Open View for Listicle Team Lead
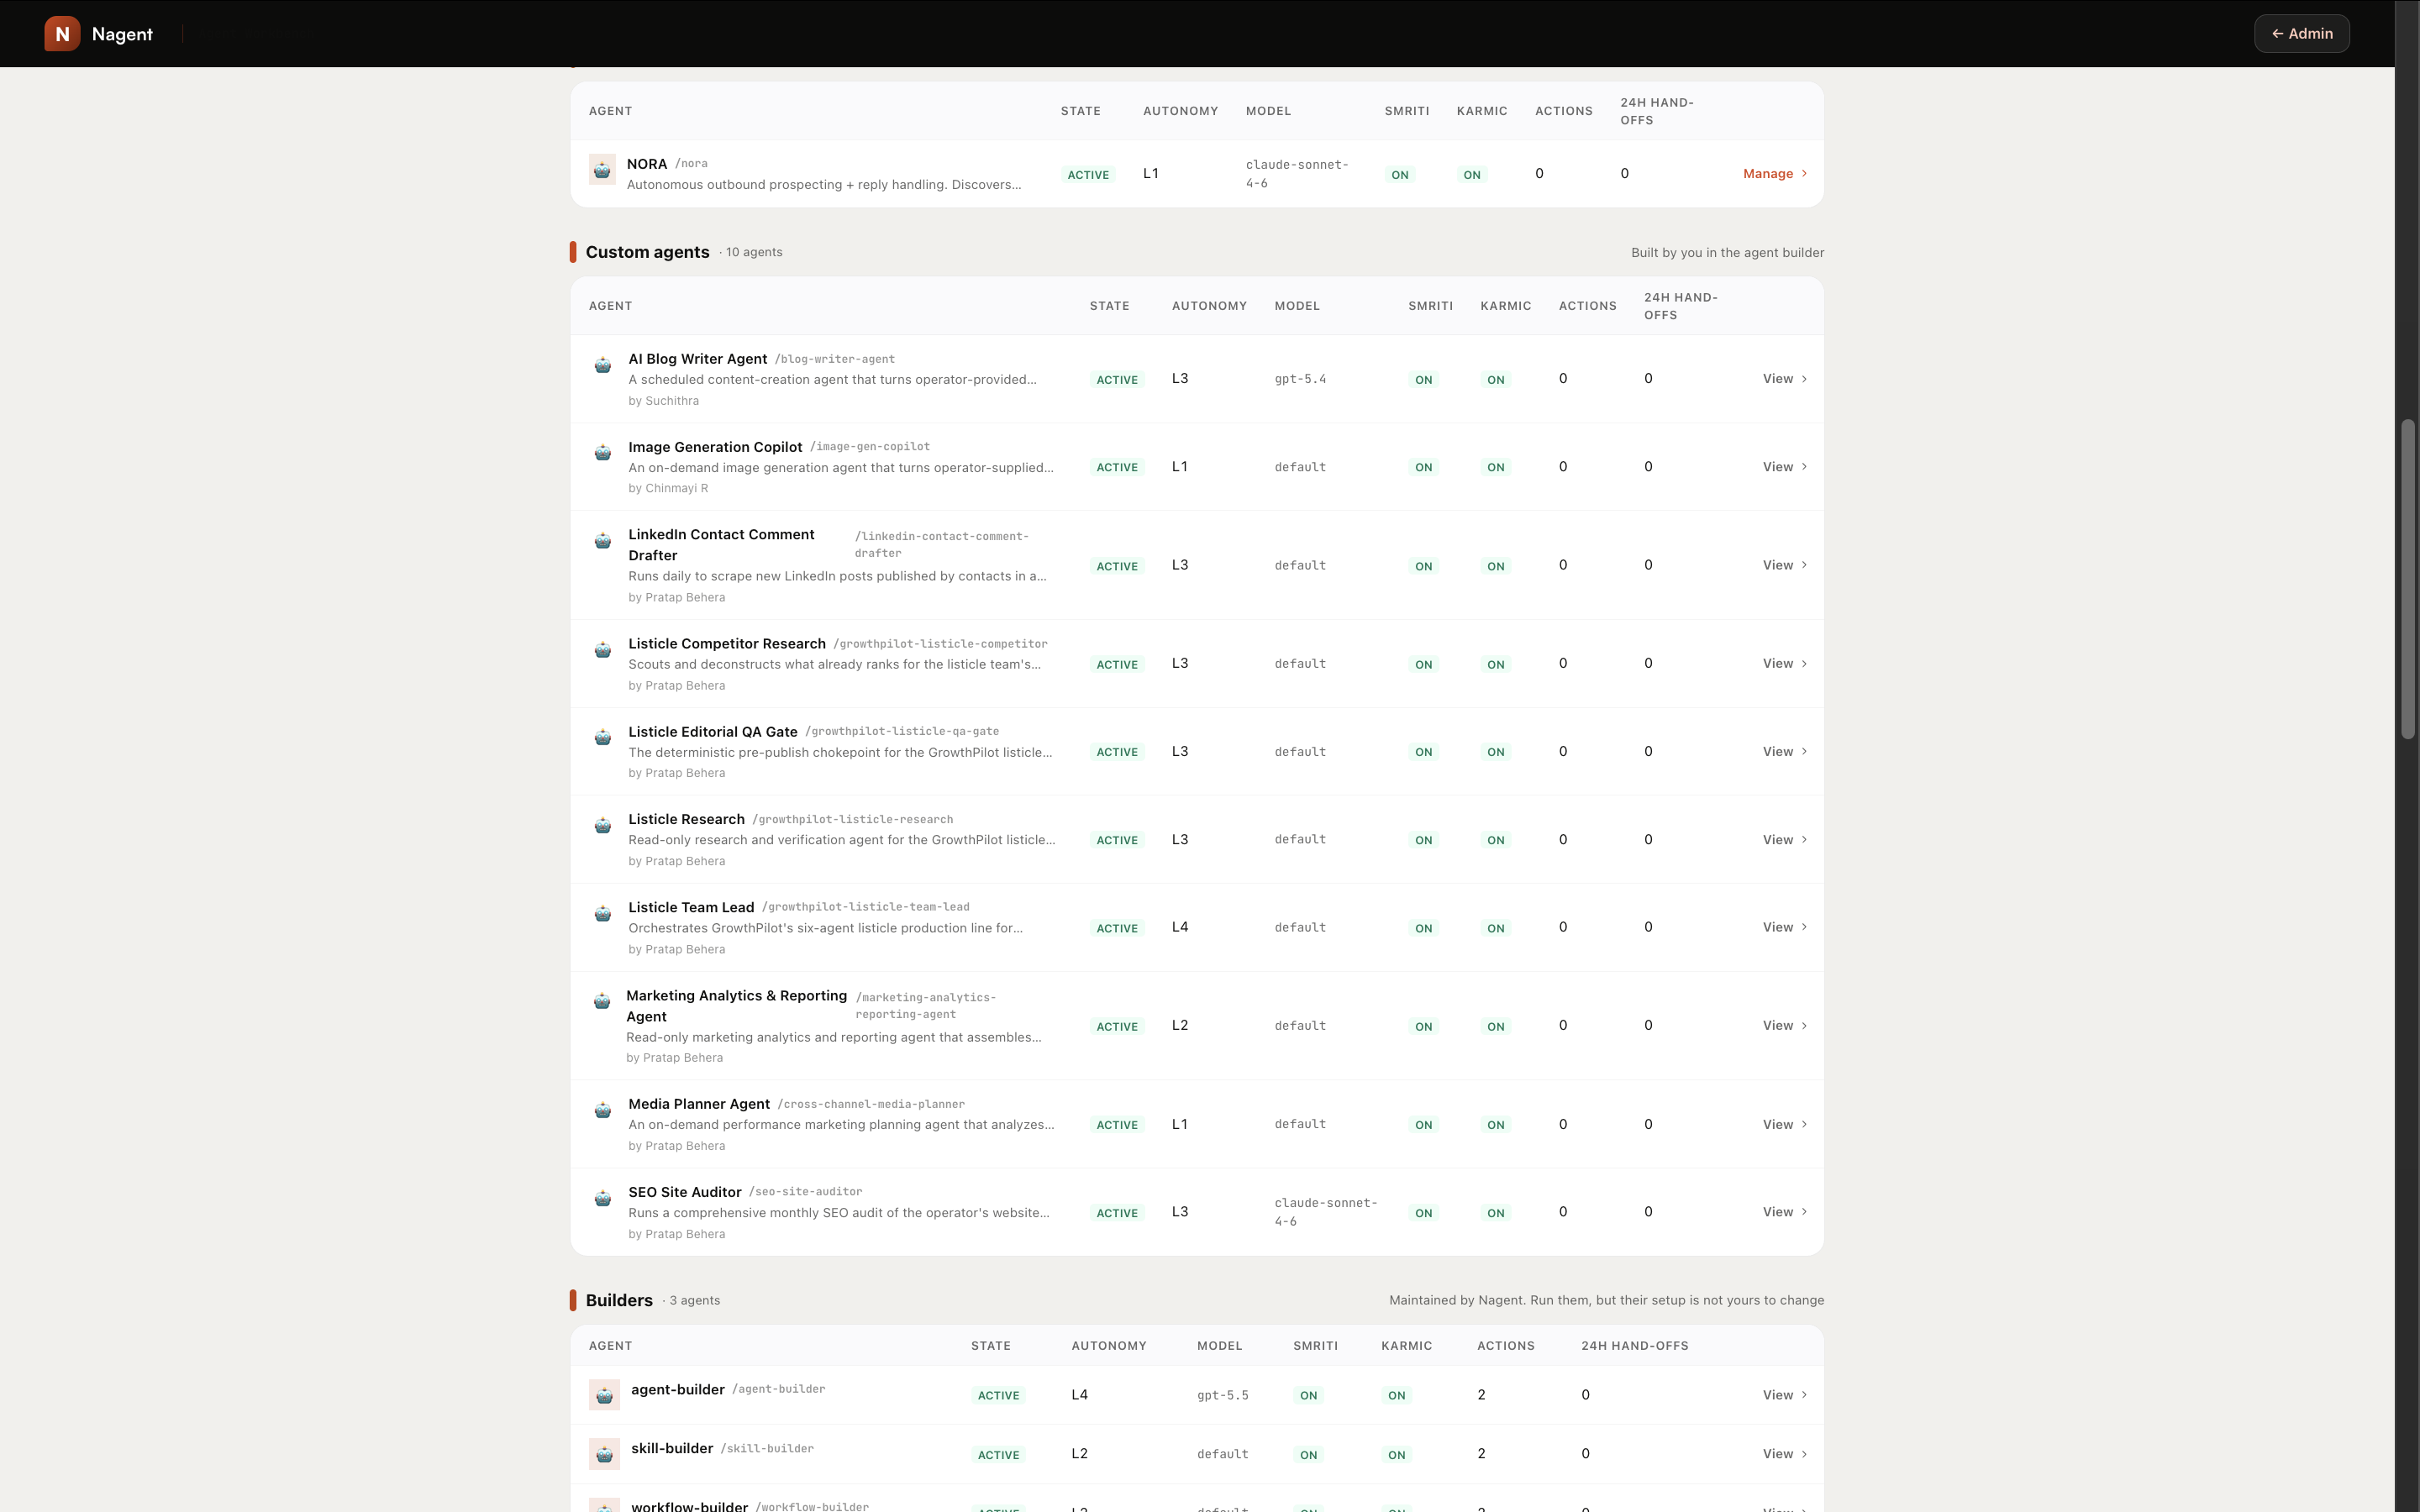The height and width of the screenshot is (1512, 2420). (1785, 927)
